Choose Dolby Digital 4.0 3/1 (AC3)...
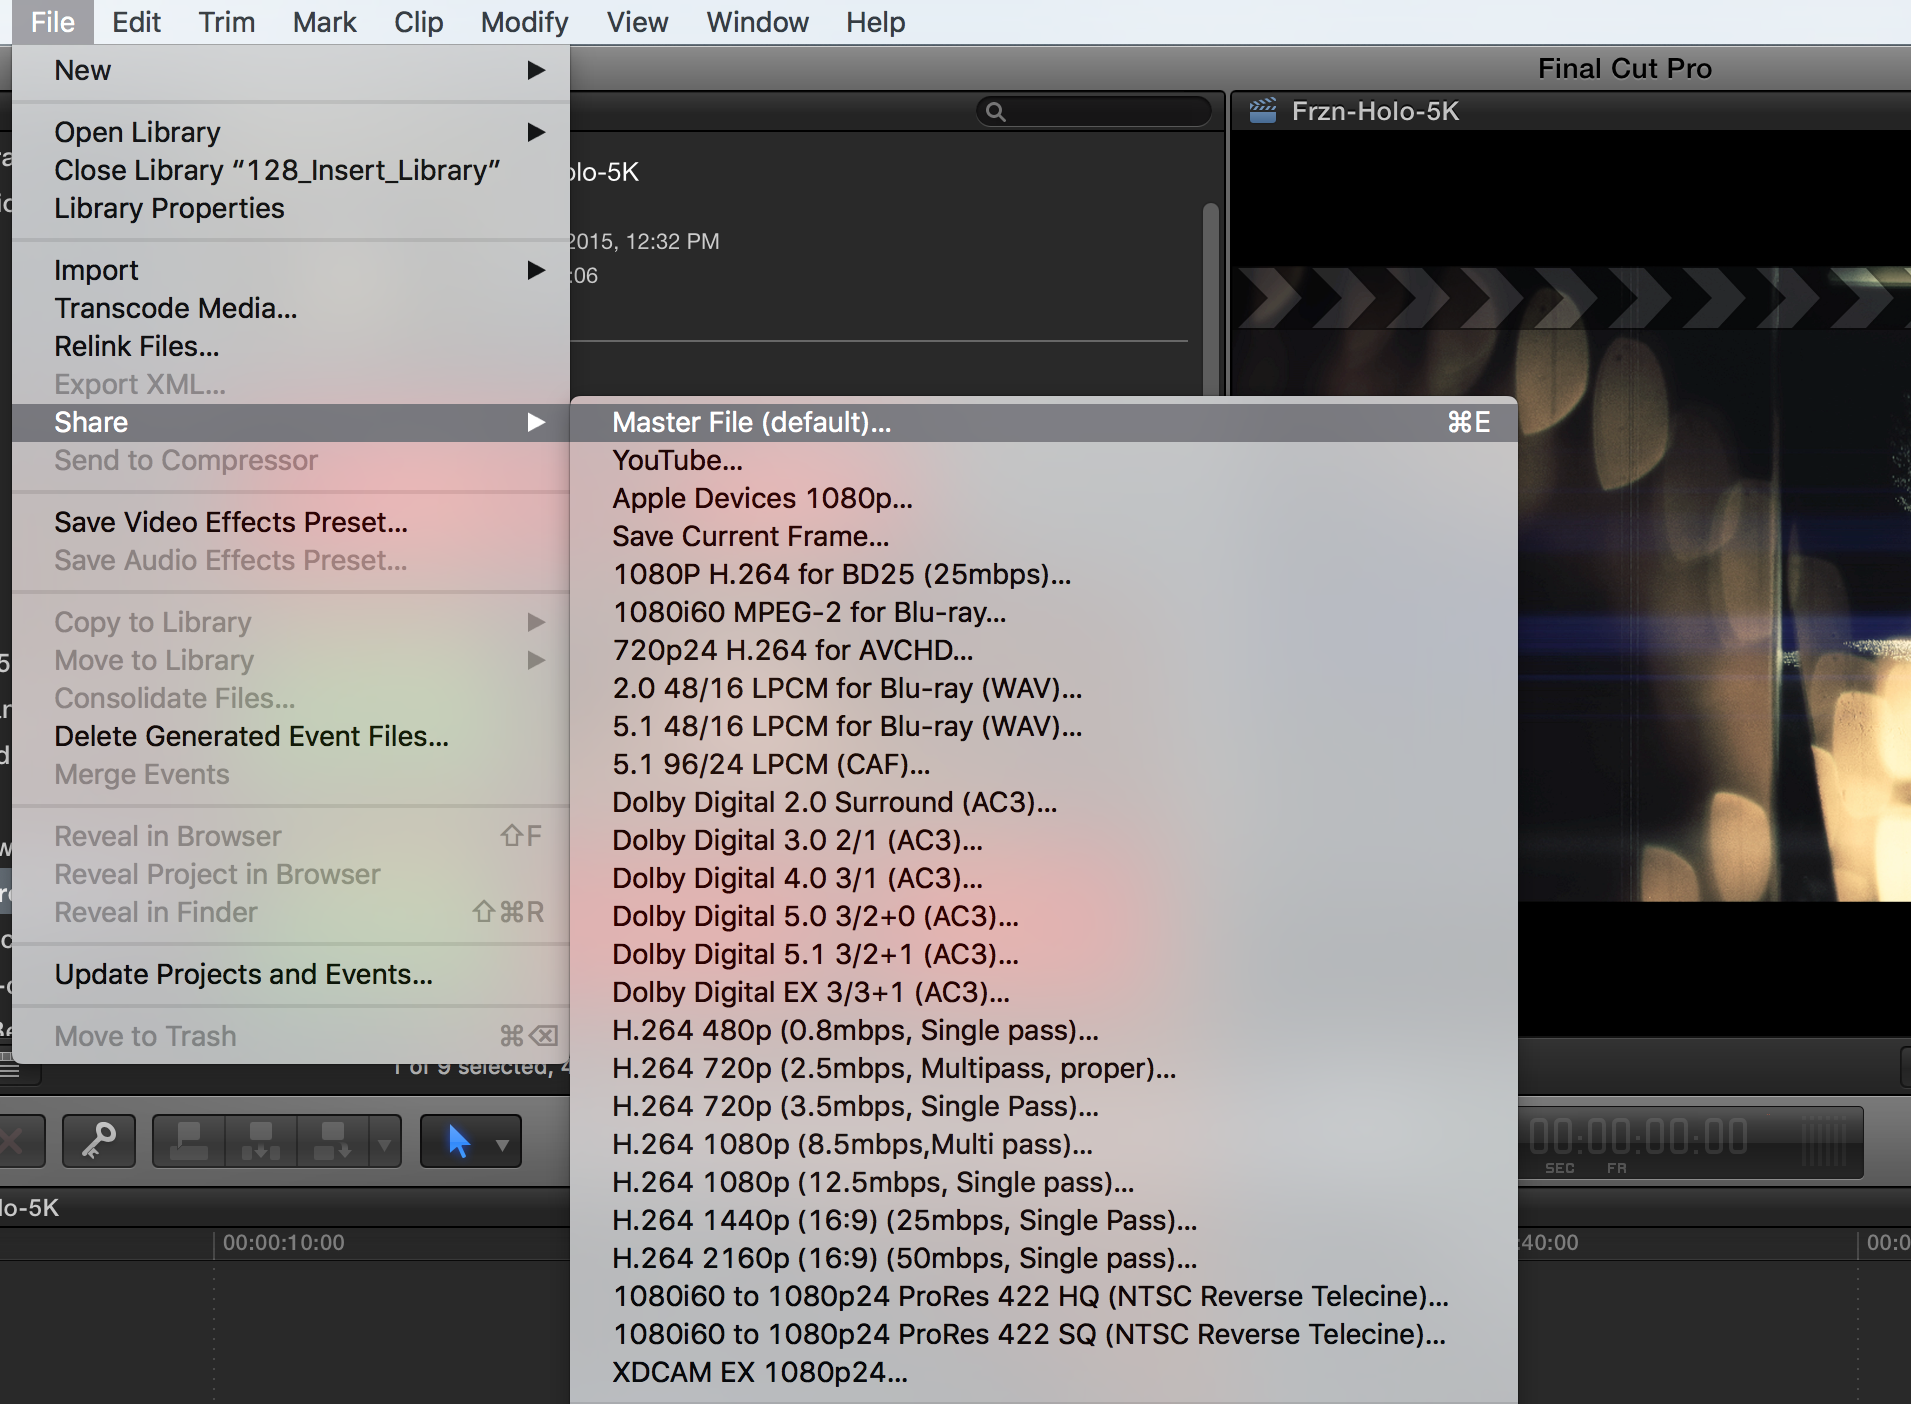The width and height of the screenshot is (1911, 1404). pos(1044,878)
